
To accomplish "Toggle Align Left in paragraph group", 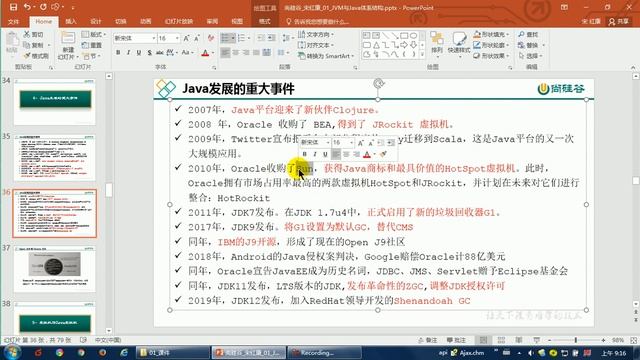I will [x=225, y=53].
